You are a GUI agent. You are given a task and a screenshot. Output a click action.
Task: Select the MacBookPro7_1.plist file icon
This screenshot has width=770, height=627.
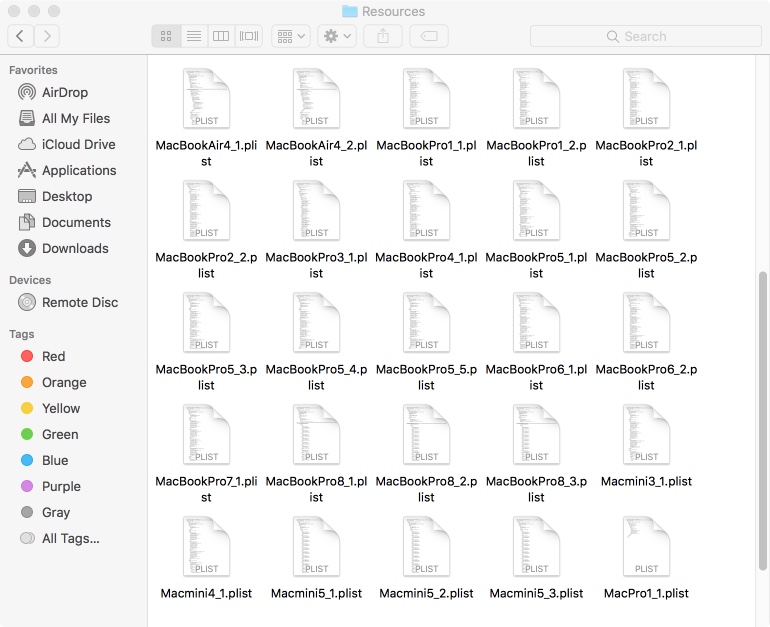click(206, 435)
